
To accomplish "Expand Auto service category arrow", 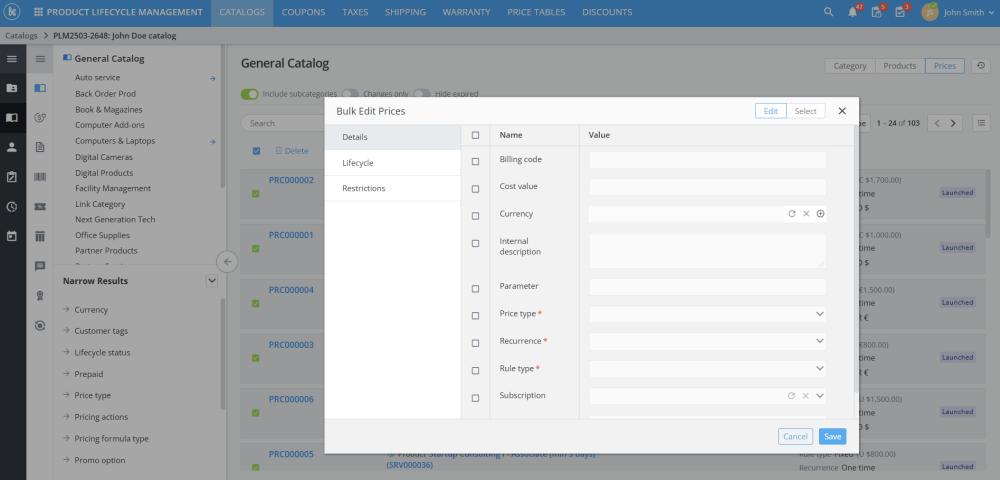I will click(213, 78).
